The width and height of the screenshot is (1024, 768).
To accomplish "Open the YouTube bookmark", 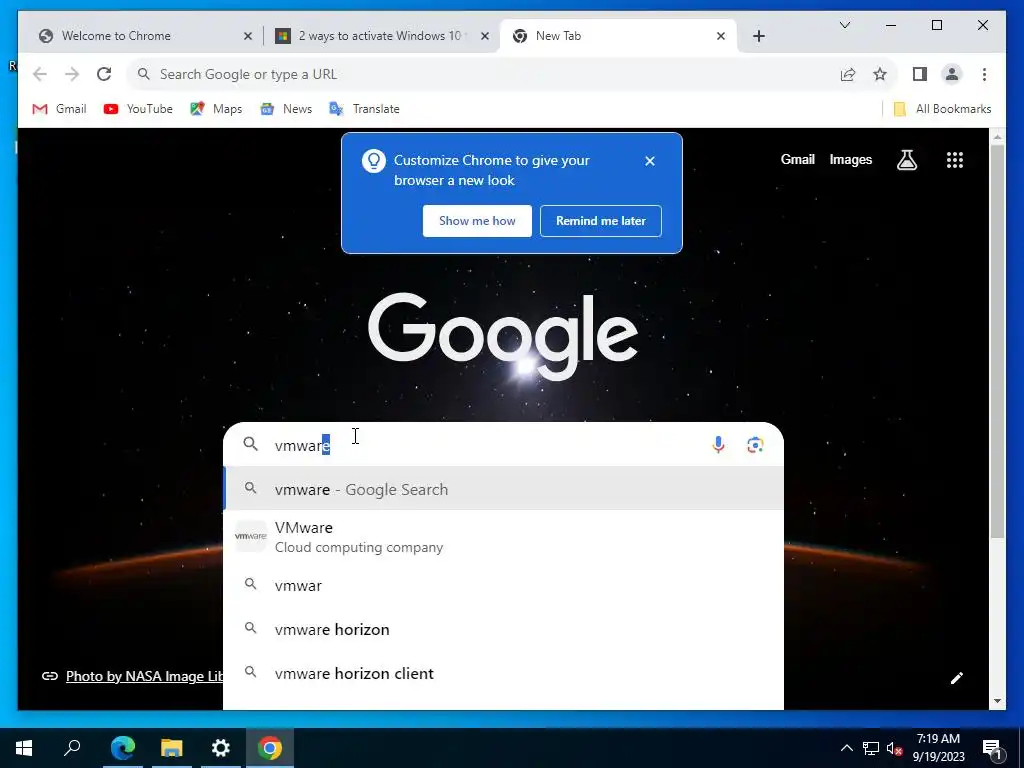I will click(138, 109).
